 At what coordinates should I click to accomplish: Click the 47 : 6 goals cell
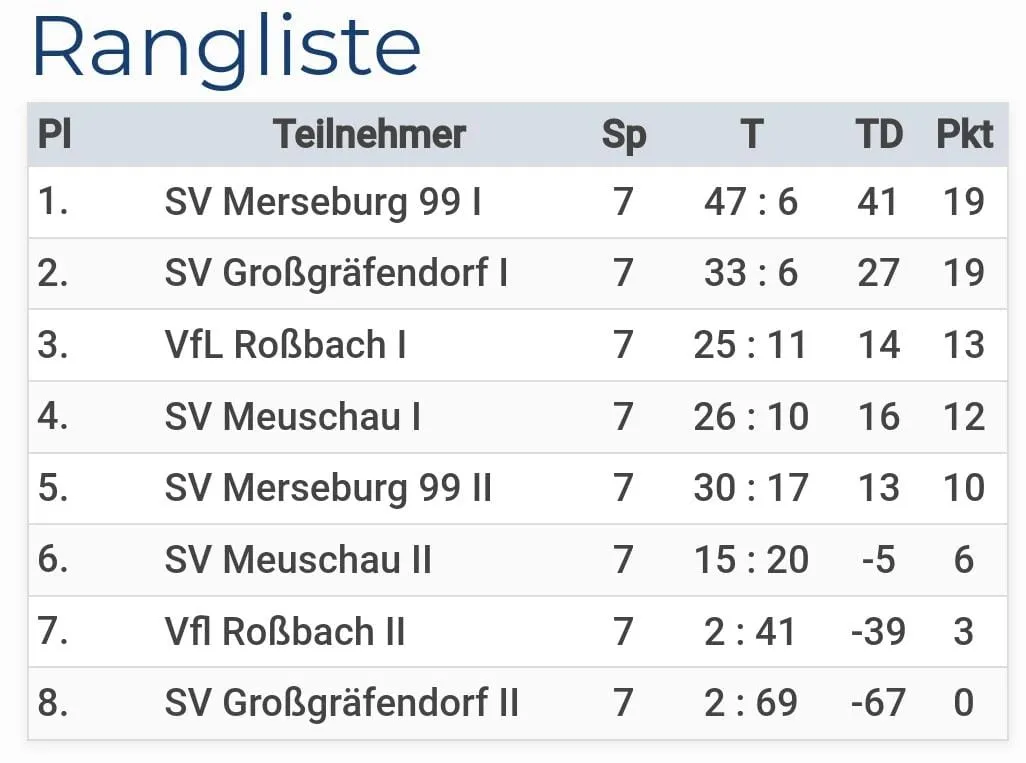pos(751,202)
